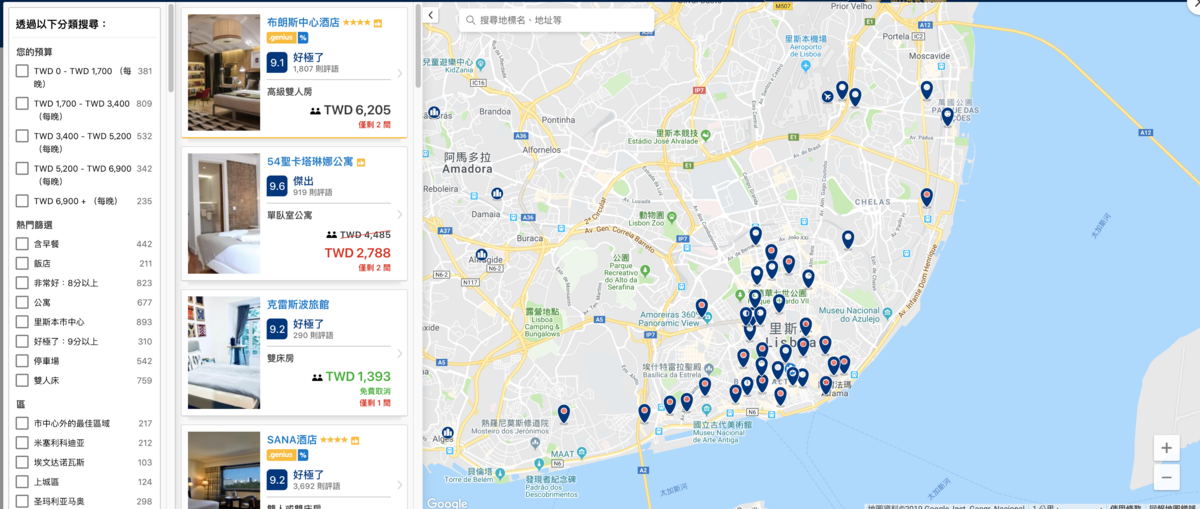
Task: Expand 克雷斯波旅館 card via right chevron
Action: click(x=399, y=353)
